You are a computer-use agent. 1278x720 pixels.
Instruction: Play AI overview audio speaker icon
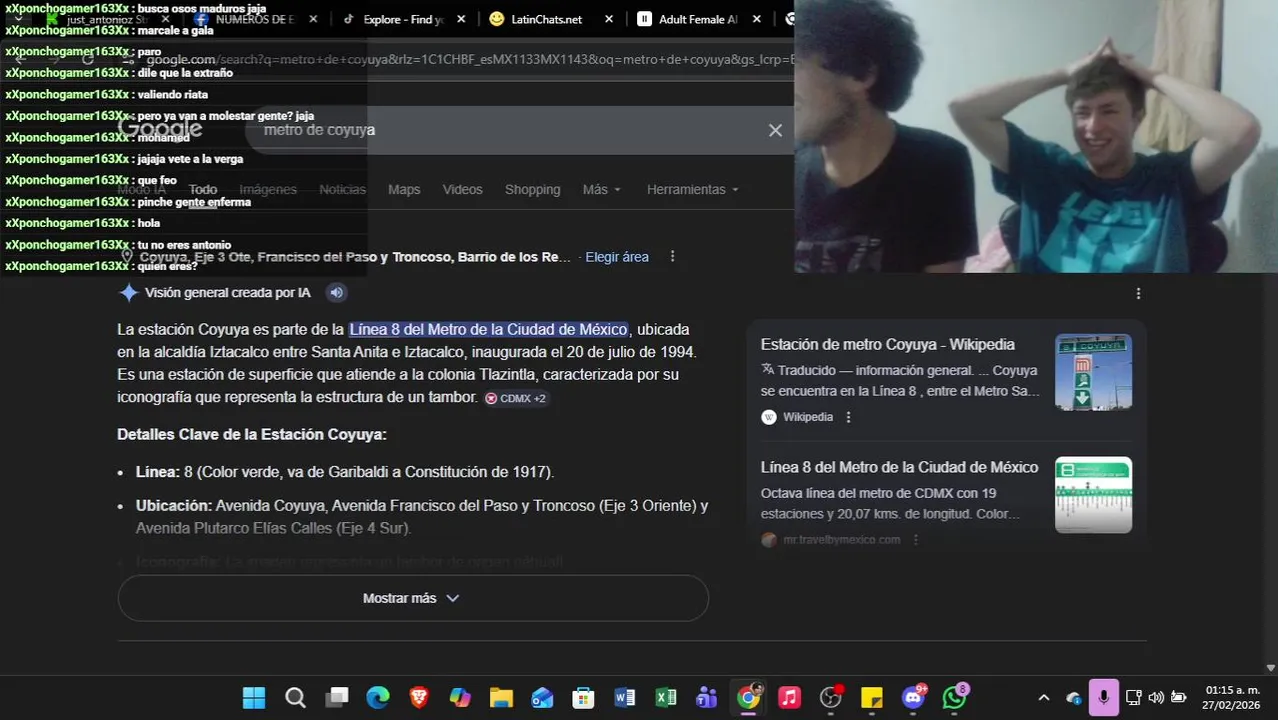[x=336, y=293]
